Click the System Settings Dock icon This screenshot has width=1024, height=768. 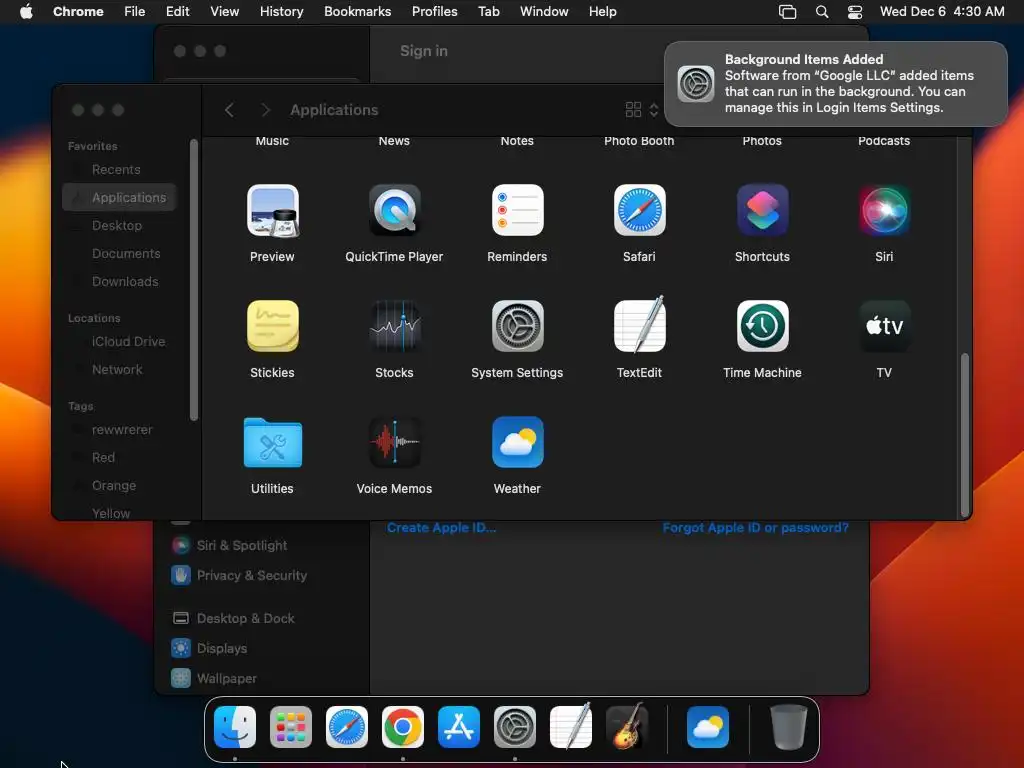(x=515, y=727)
